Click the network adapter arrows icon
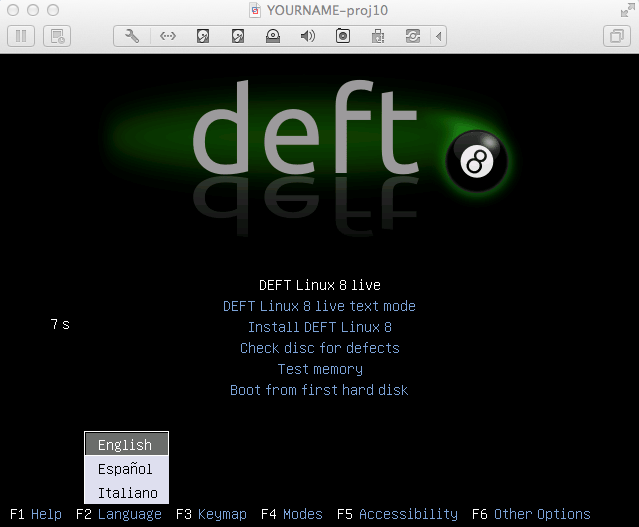The width and height of the screenshot is (639, 527). click(x=167, y=36)
